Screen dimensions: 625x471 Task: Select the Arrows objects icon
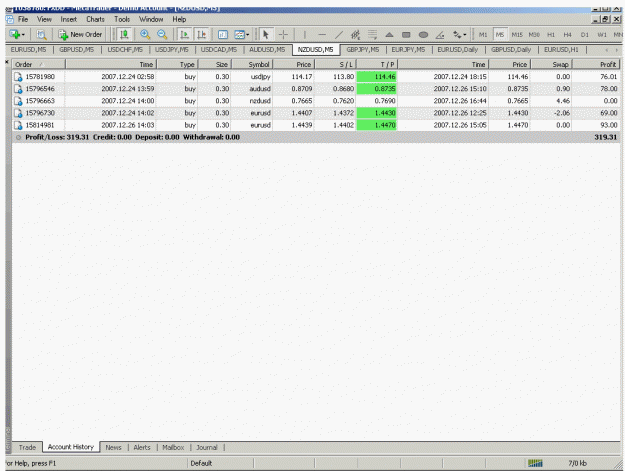pos(457,35)
